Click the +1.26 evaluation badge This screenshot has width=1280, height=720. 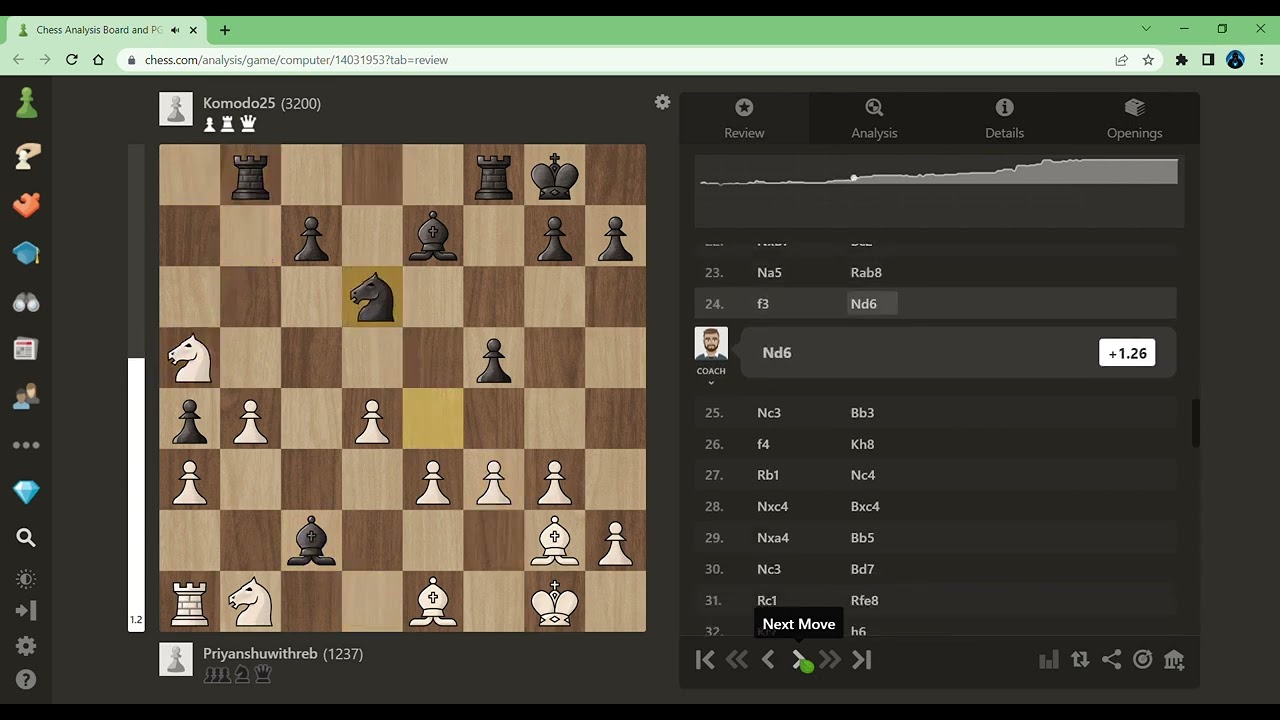[1127, 353]
